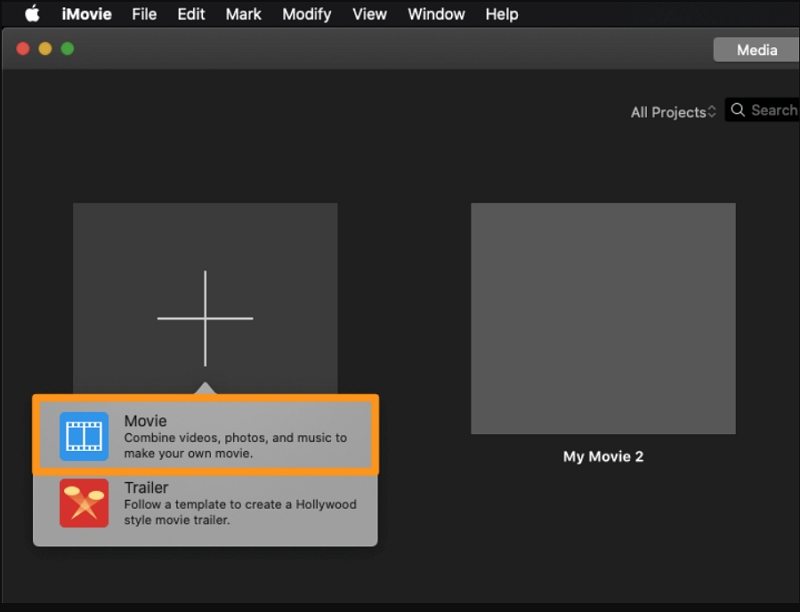Select the My Movie 2 project title
Image resolution: width=800 pixels, height=612 pixels.
[x=603, y=456]
